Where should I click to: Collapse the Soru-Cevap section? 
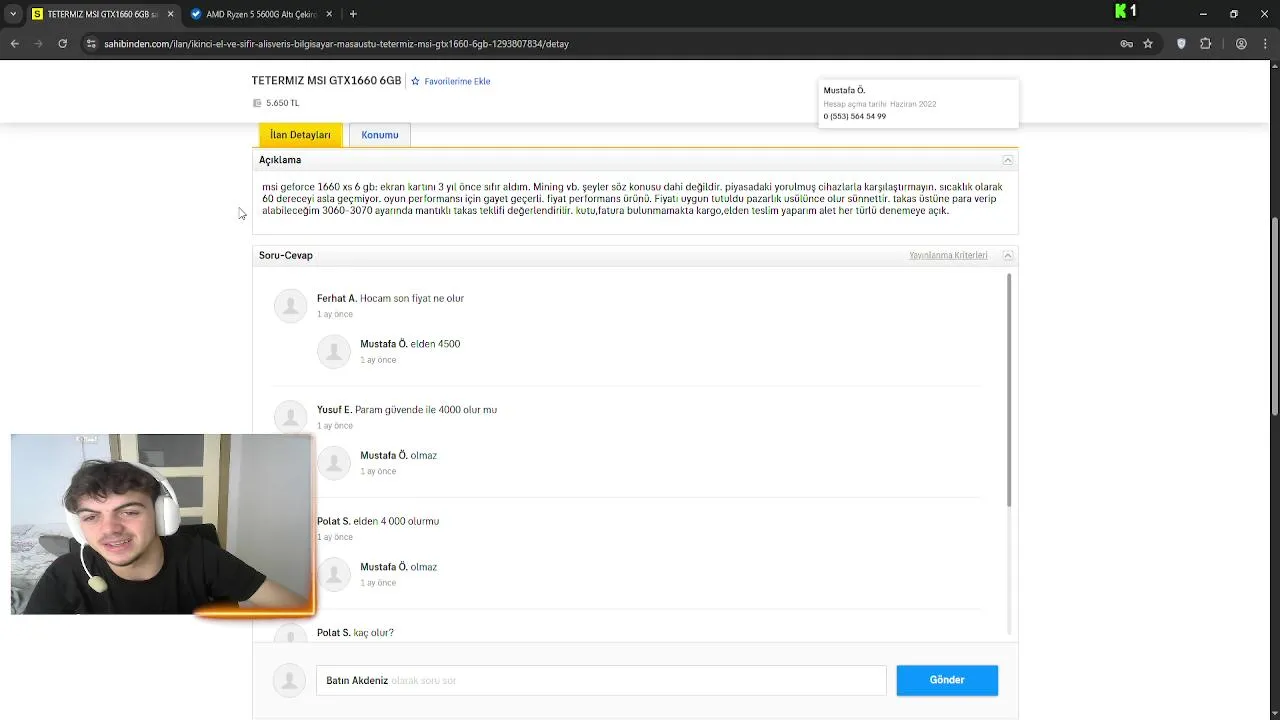[1008, 255]
